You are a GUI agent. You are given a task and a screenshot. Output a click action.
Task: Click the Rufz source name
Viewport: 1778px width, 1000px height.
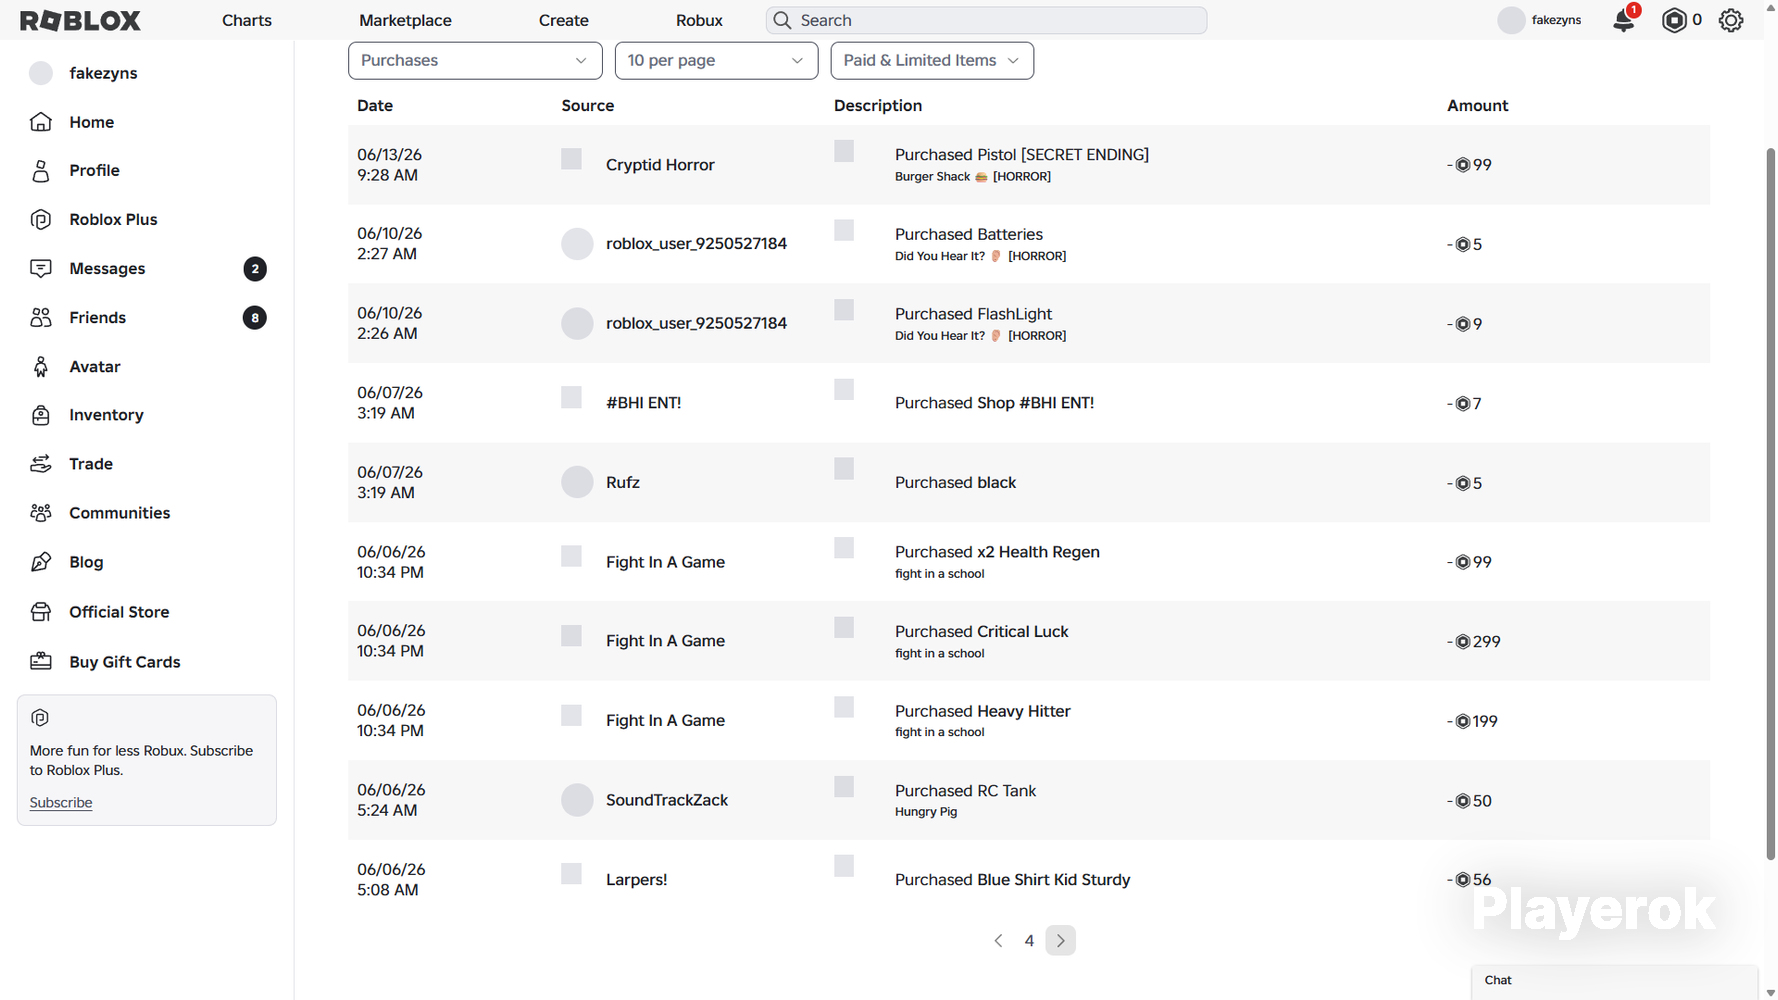(623, 482)
